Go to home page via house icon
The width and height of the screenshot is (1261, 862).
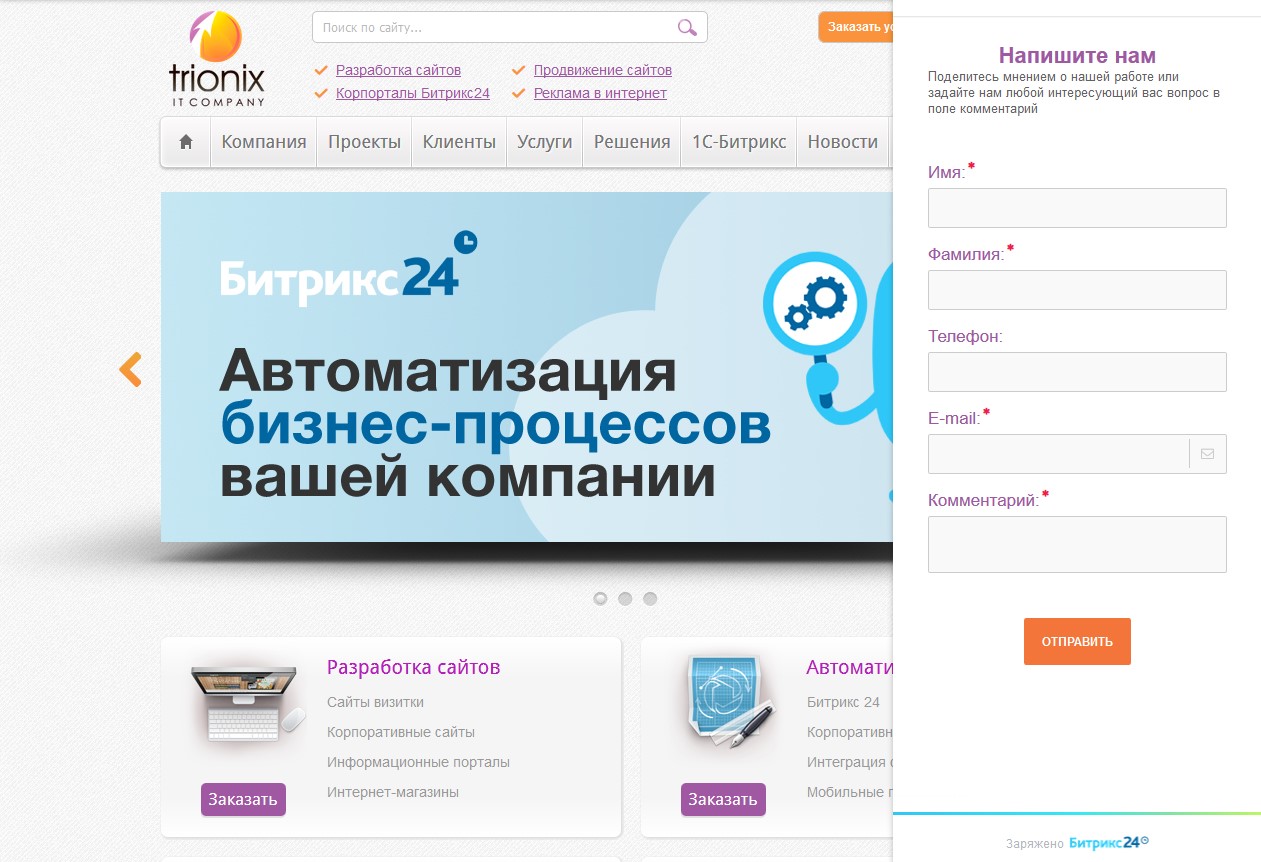pos(185,142)
